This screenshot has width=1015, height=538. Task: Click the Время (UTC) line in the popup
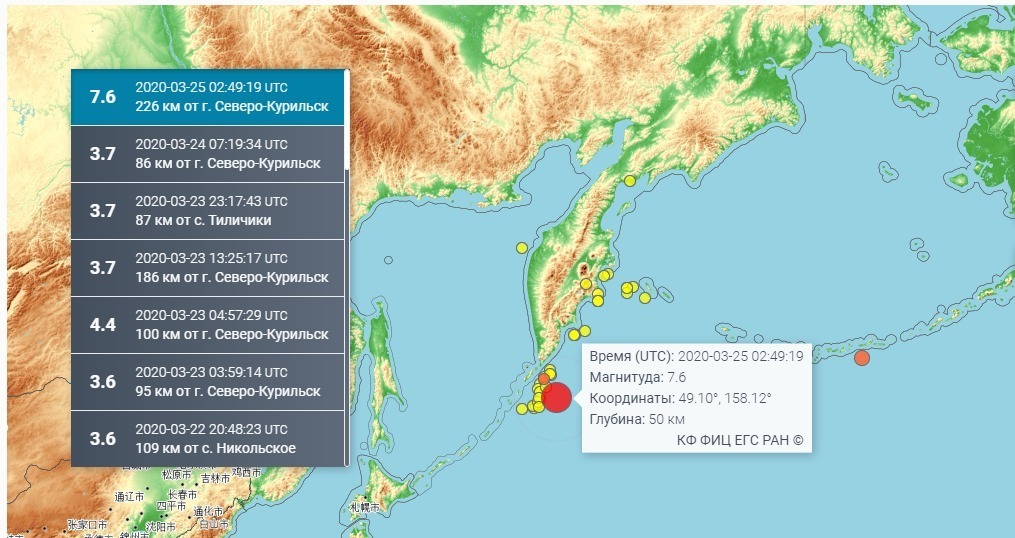pos(697,356)
